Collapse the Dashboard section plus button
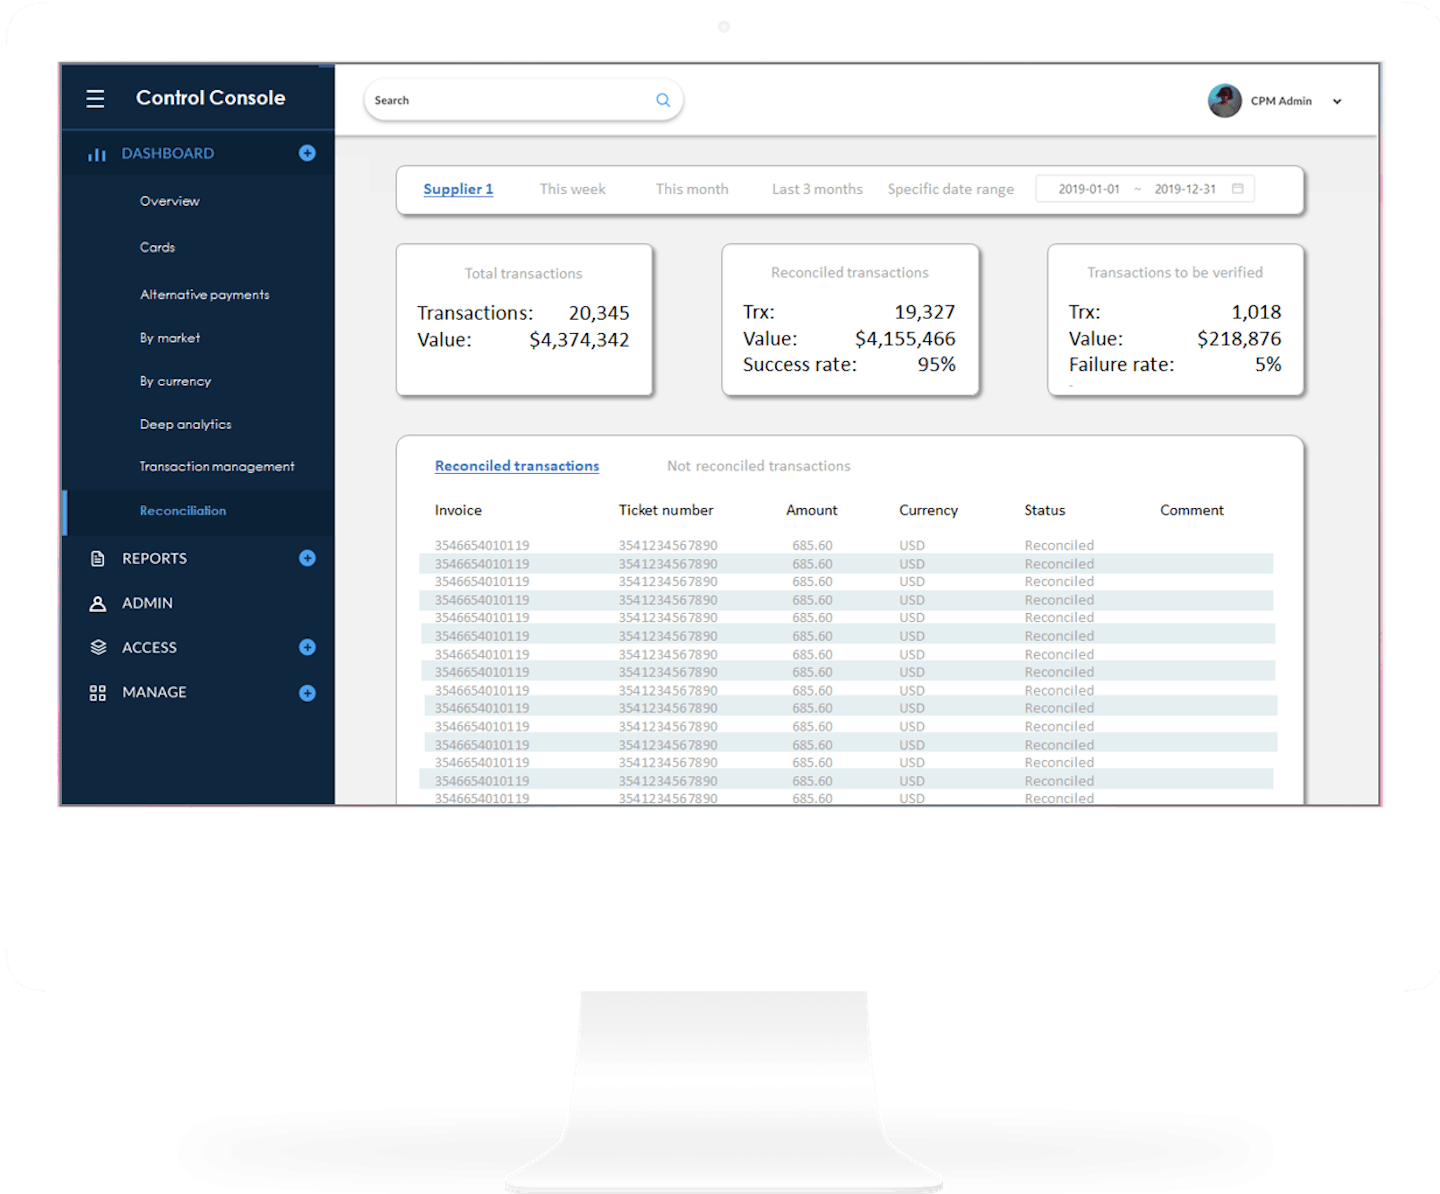Image resolution: width=1440 pixels, height=1194 pixels. (x=307, y=153)
